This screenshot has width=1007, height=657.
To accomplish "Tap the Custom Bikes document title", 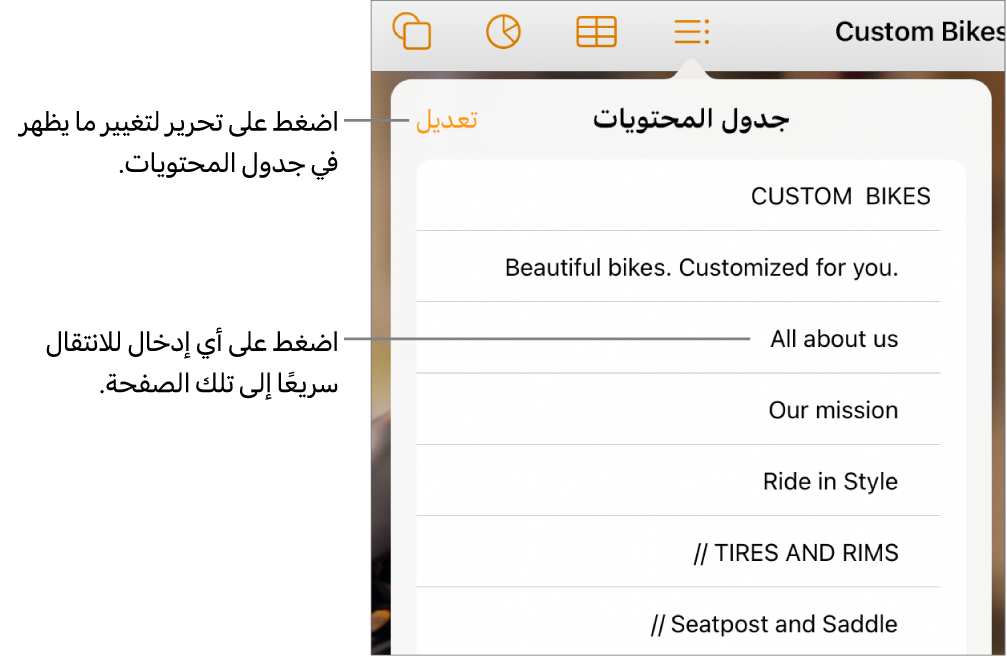I will click(x=920, y=31).
